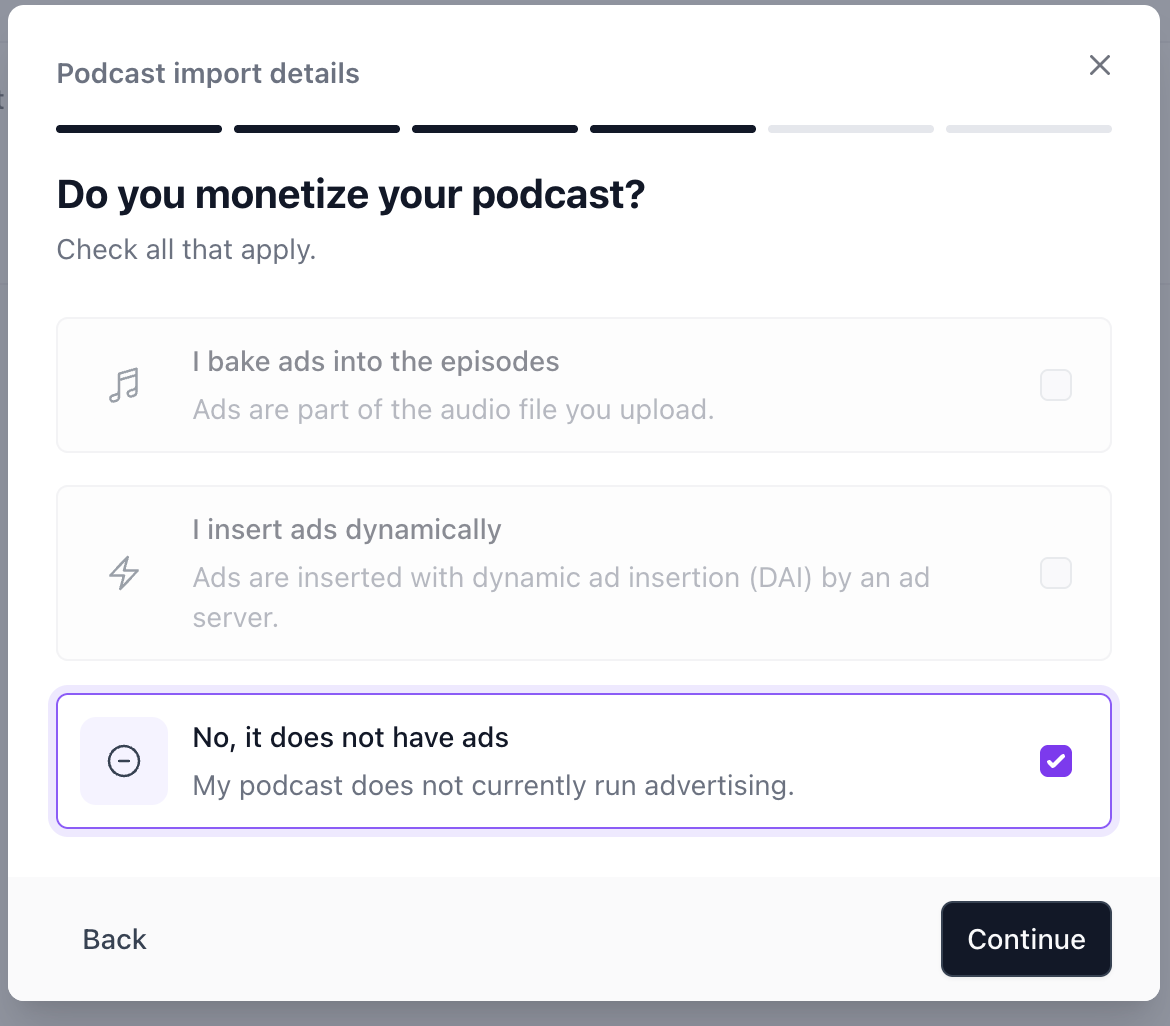
Task: Click the fourth filled progress segment
Action: 673,129
